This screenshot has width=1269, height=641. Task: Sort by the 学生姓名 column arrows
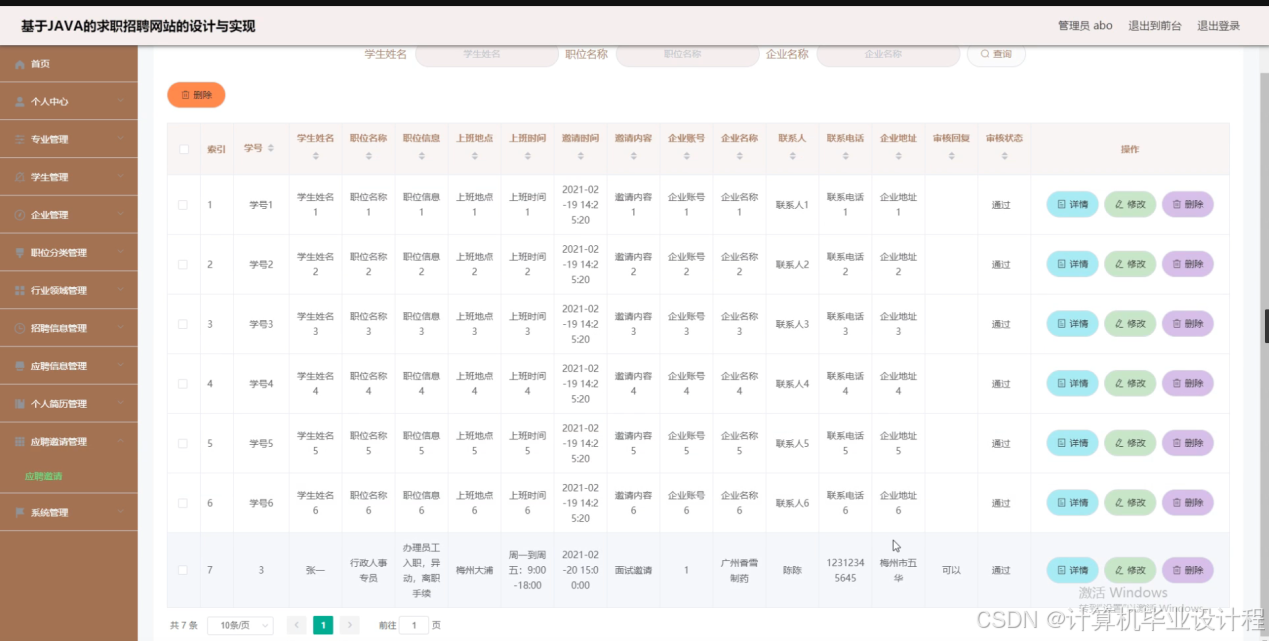click(316, 158)
